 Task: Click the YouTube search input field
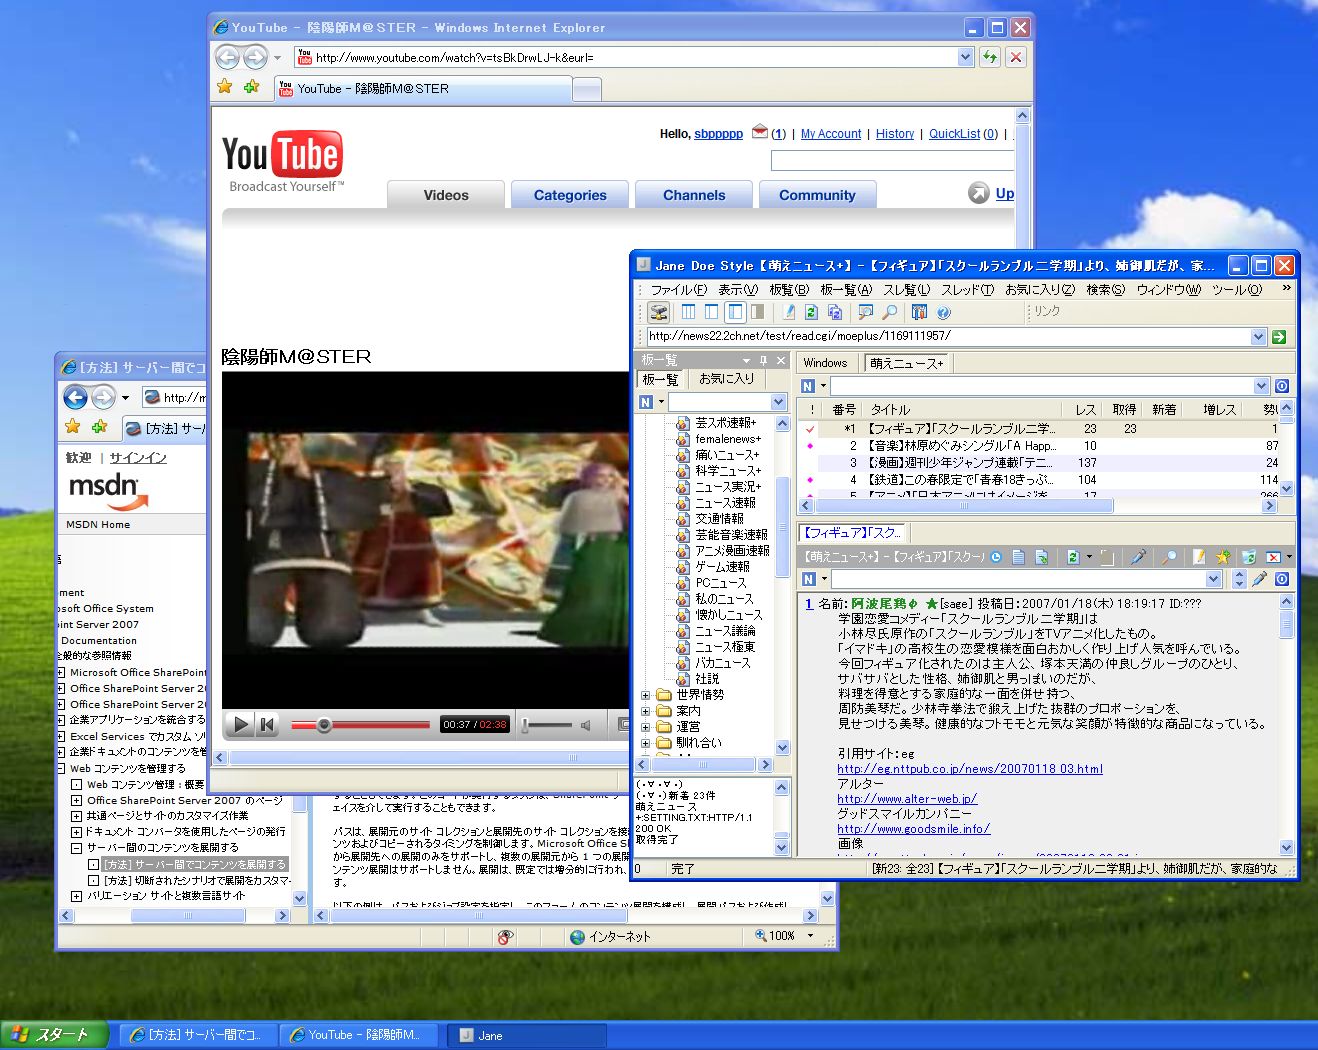coord(892,160)
